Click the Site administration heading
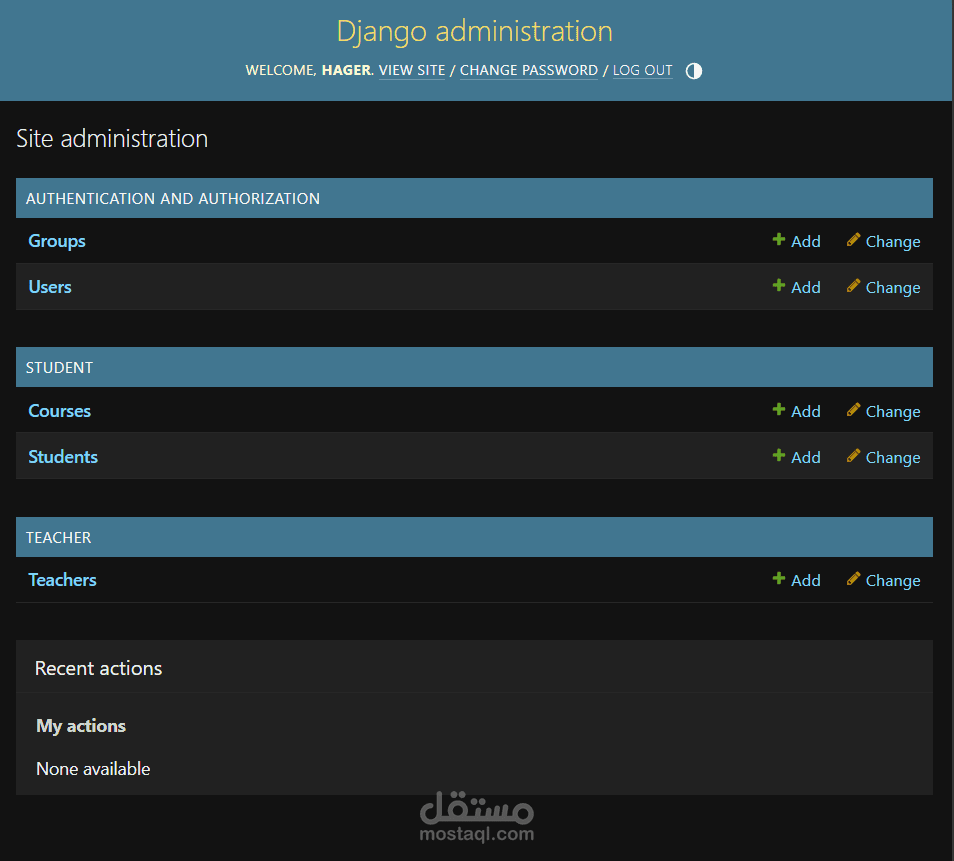Screen dimensions: 954x861 point(112,139)
